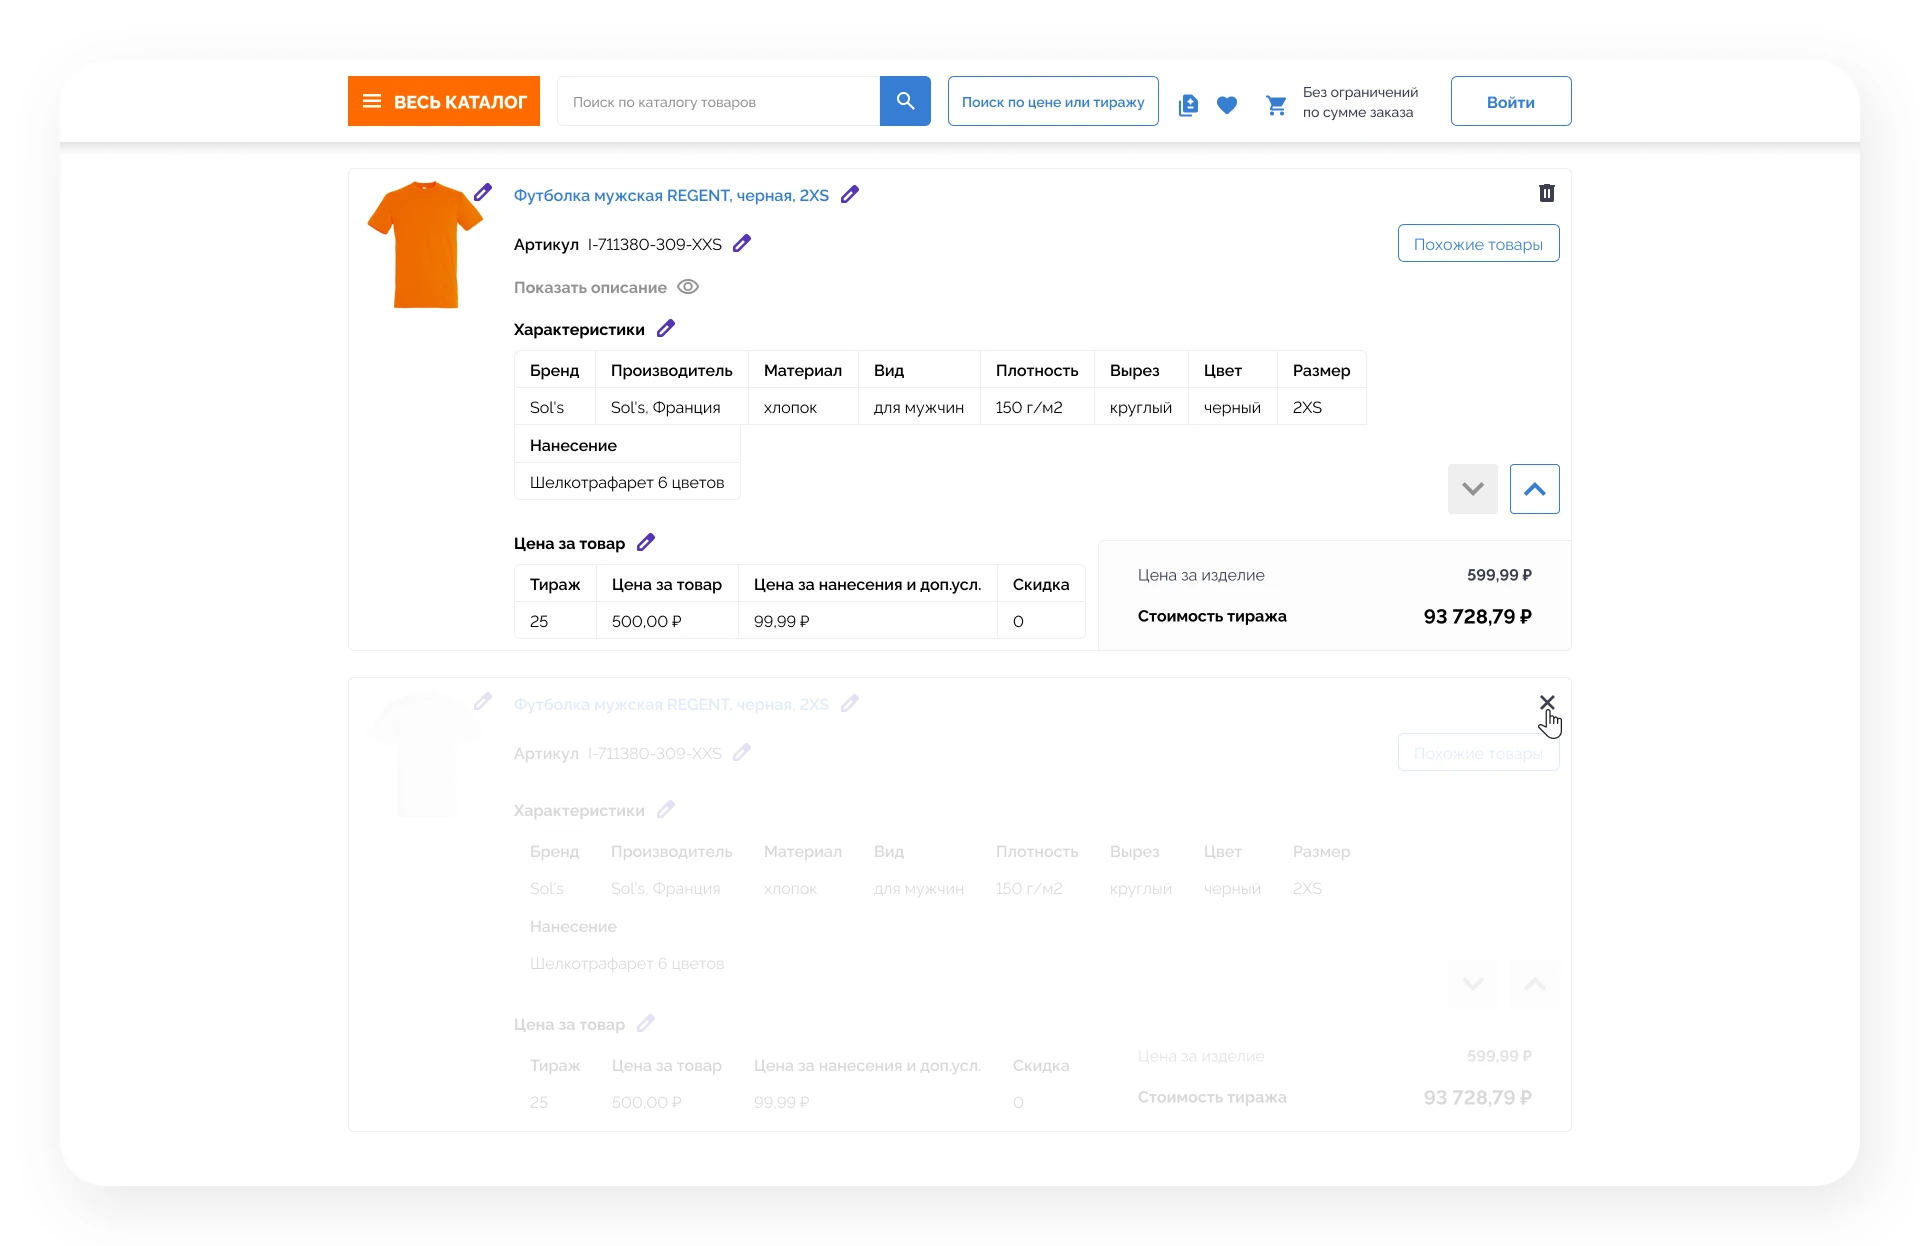Open product link Футболка мужская REGENT first card
The width and height of the screenshot is (1920, 1246).
pos(671,195)
